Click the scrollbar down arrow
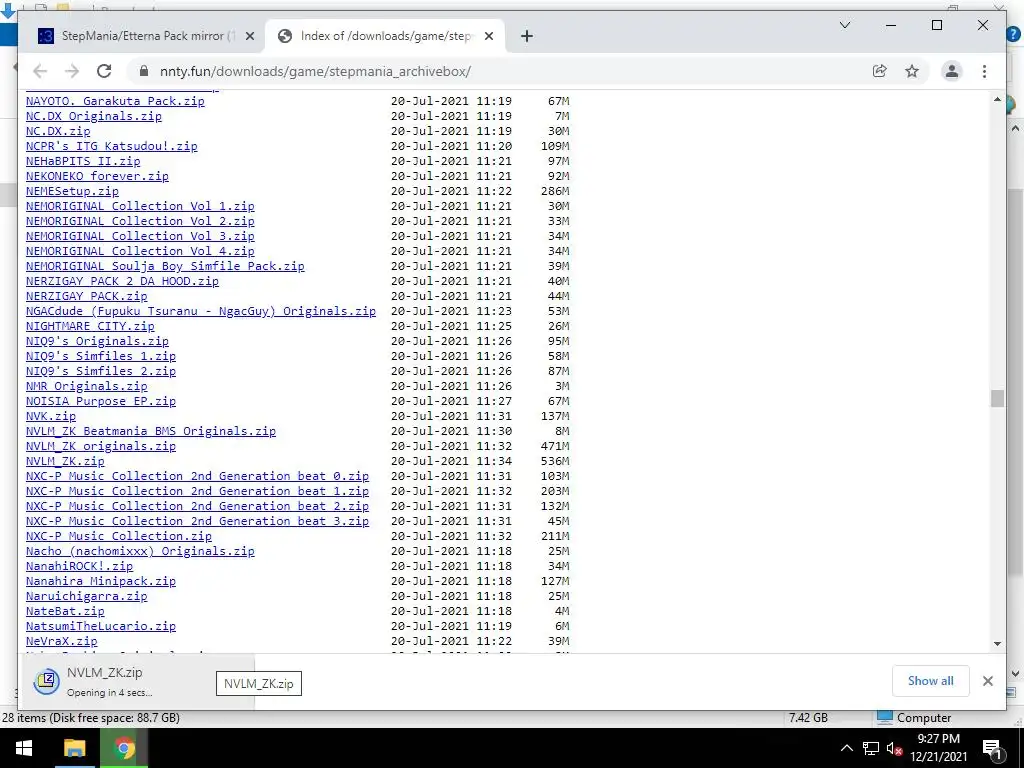The width and height of the screenshot is (1024, 768). (x=997, y=644)
